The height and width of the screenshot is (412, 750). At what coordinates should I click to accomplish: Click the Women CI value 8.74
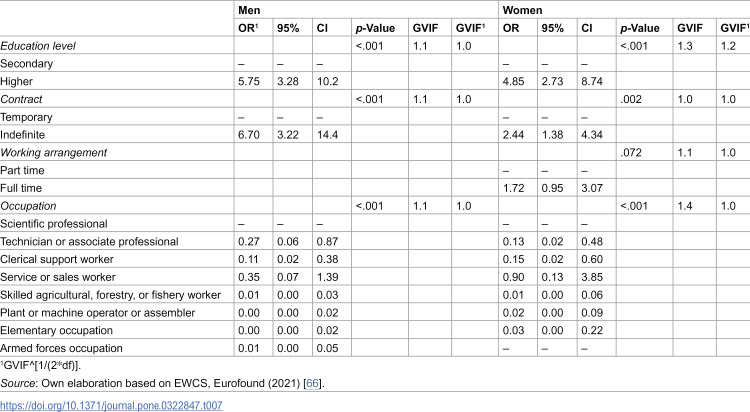pyautogui.click(x=592, y=81)
